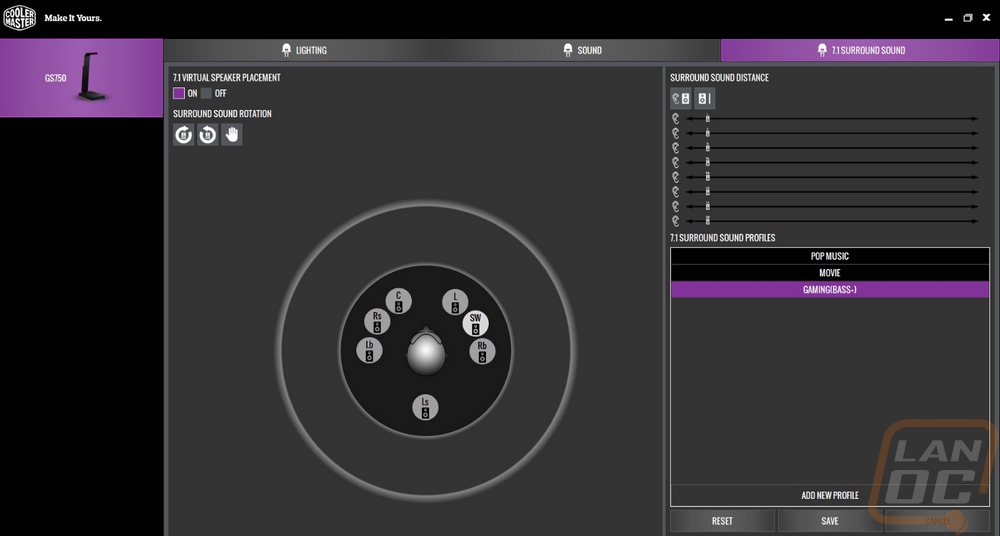Adjust the last surround distance slider

click(x=707, y=221)
